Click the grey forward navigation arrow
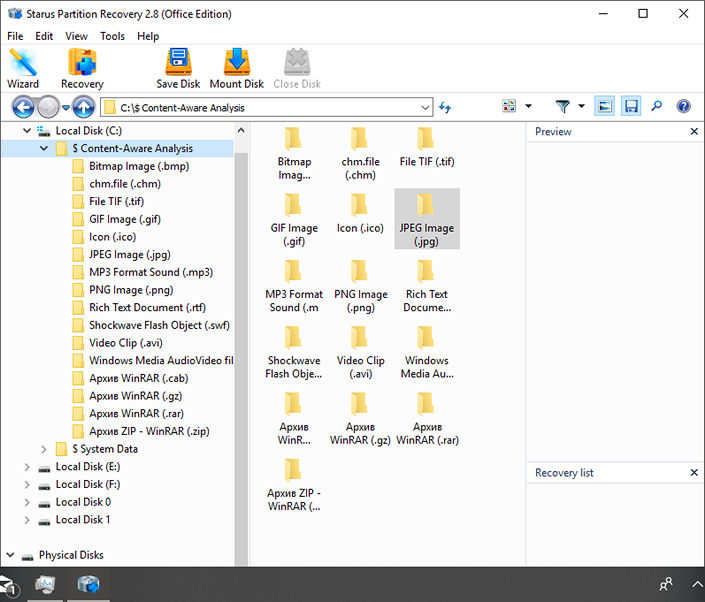 [x=48, y=107]
